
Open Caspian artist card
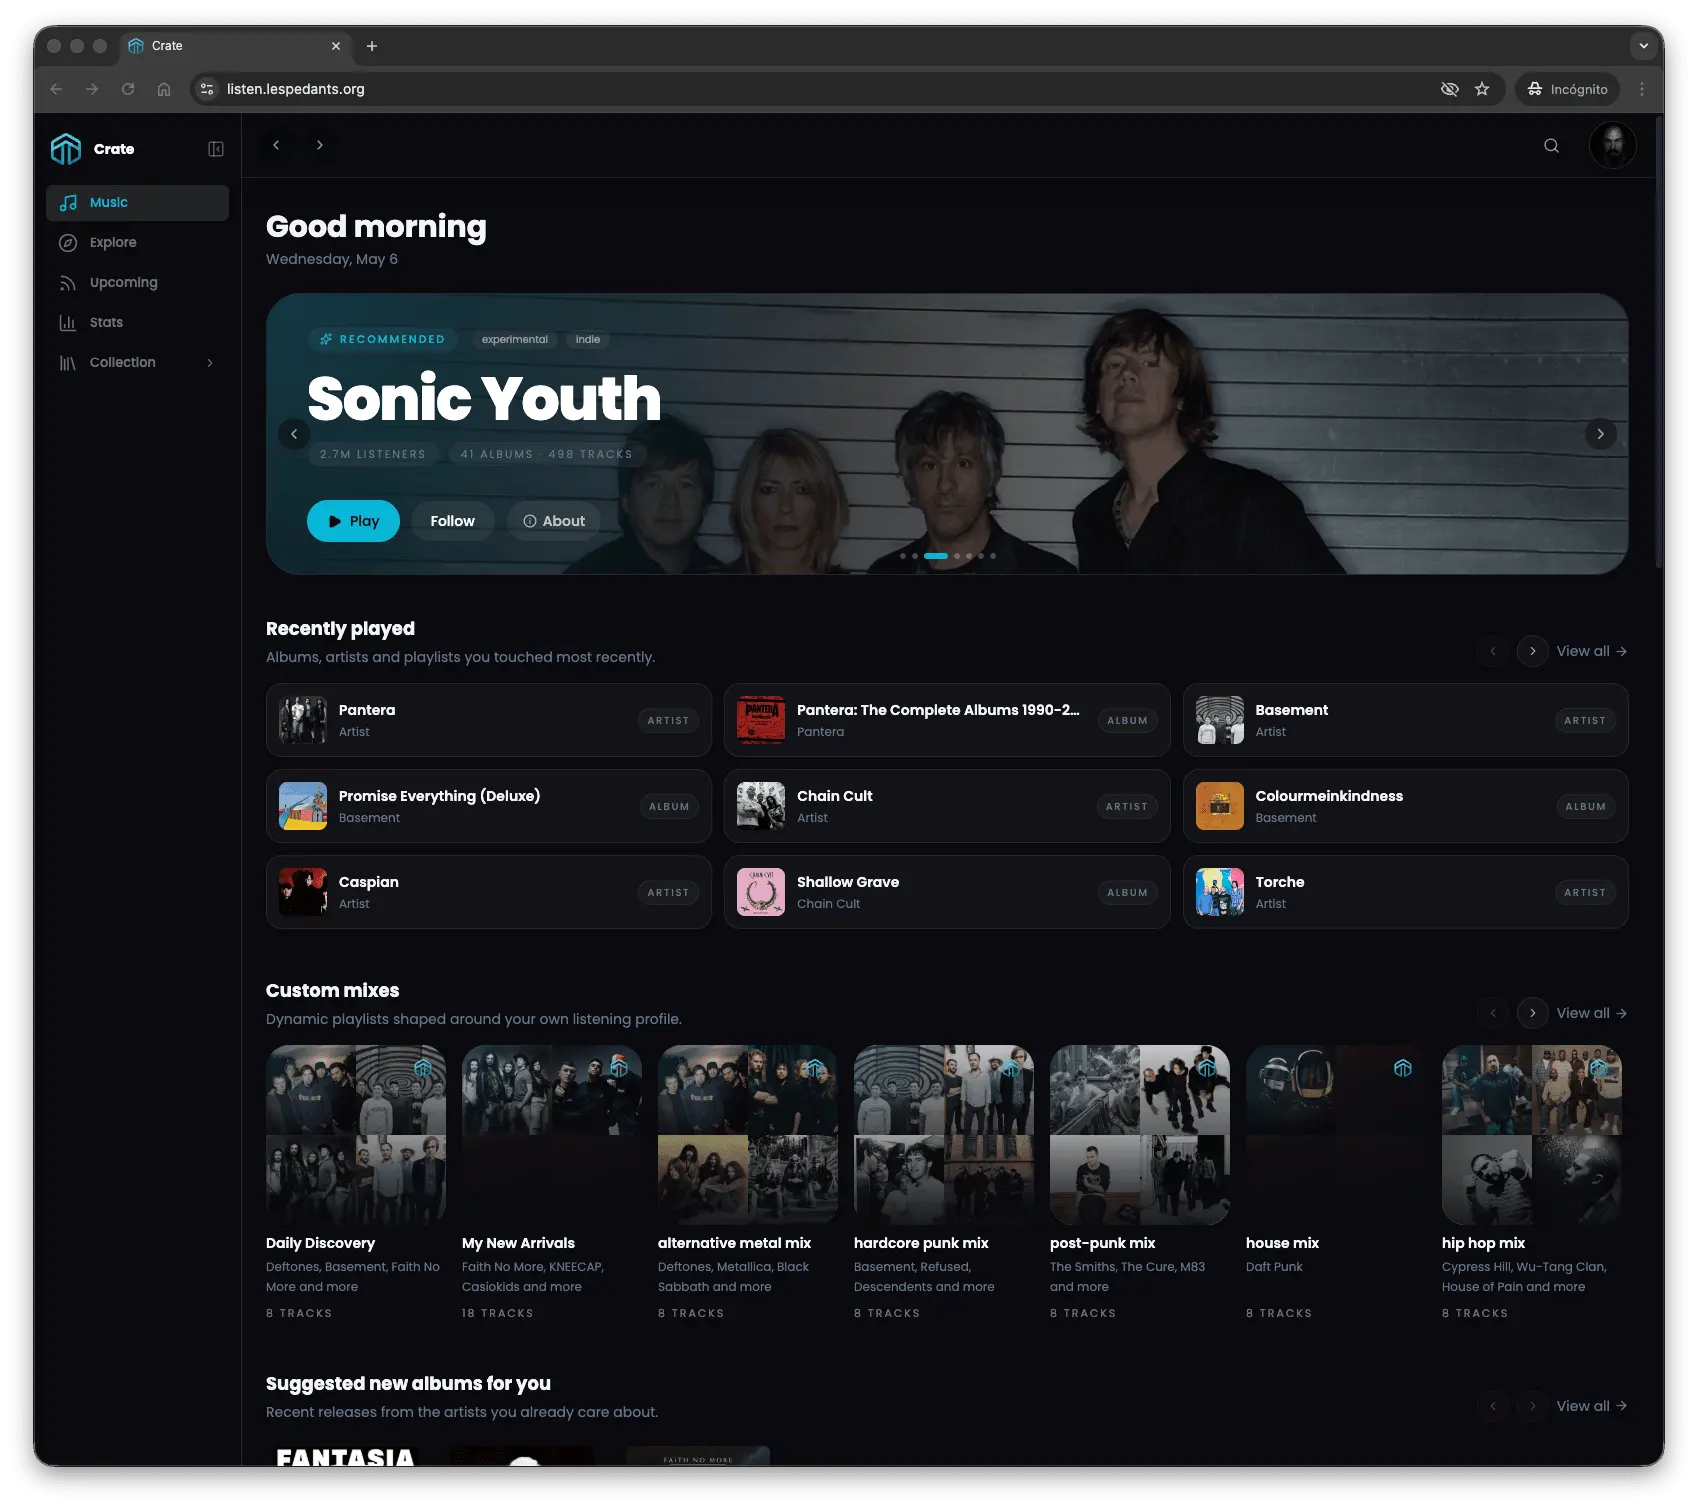pos(489,892)
